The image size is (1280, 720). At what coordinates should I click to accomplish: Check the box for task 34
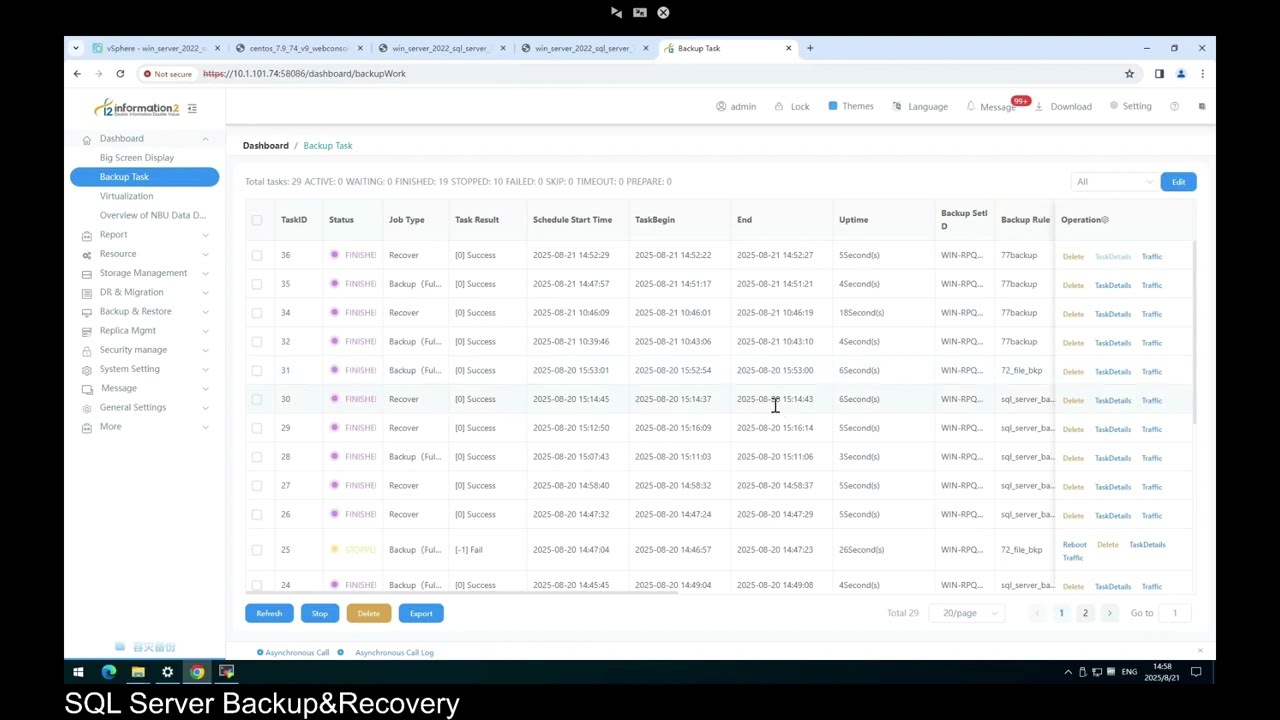[257, 313]
